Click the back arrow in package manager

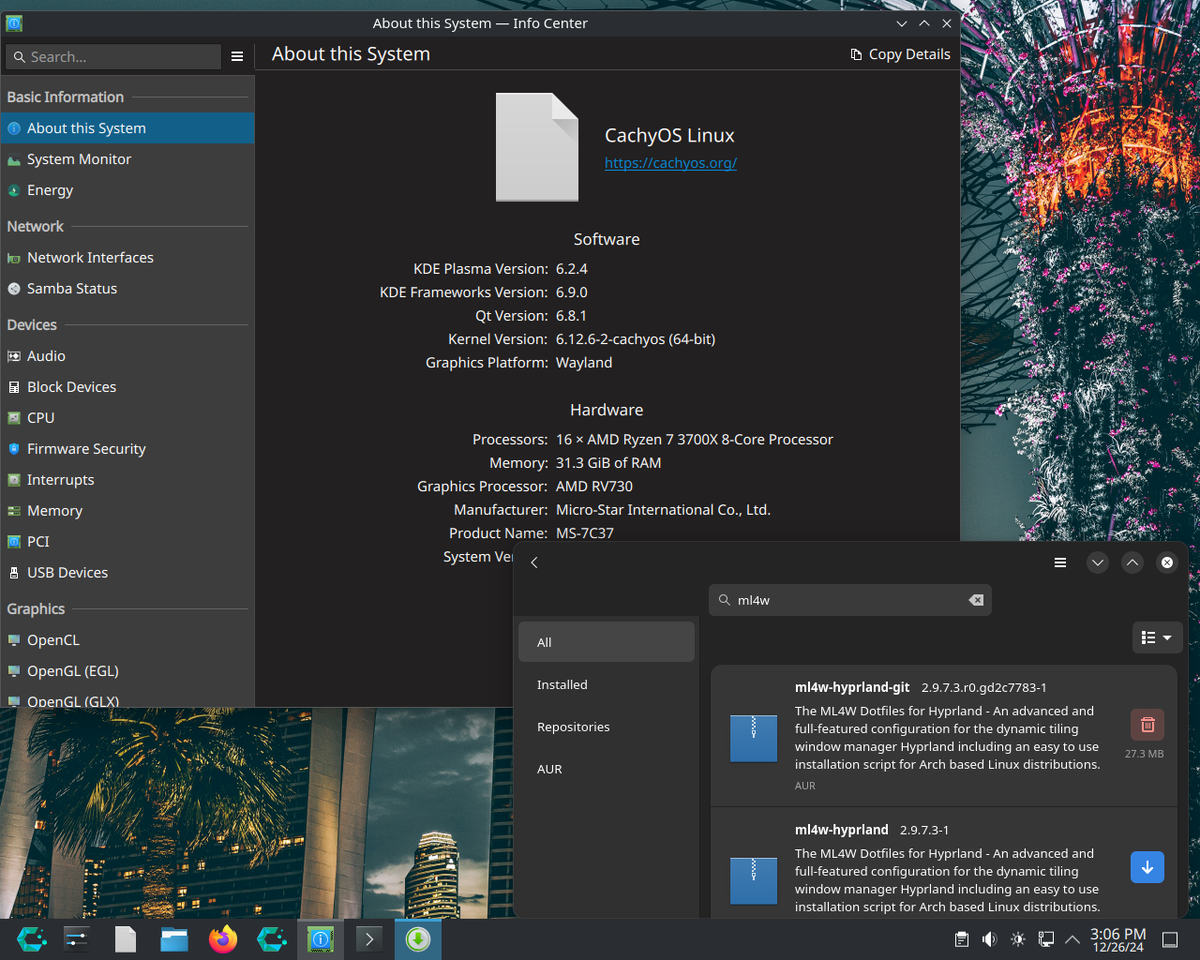pos(535,563)
